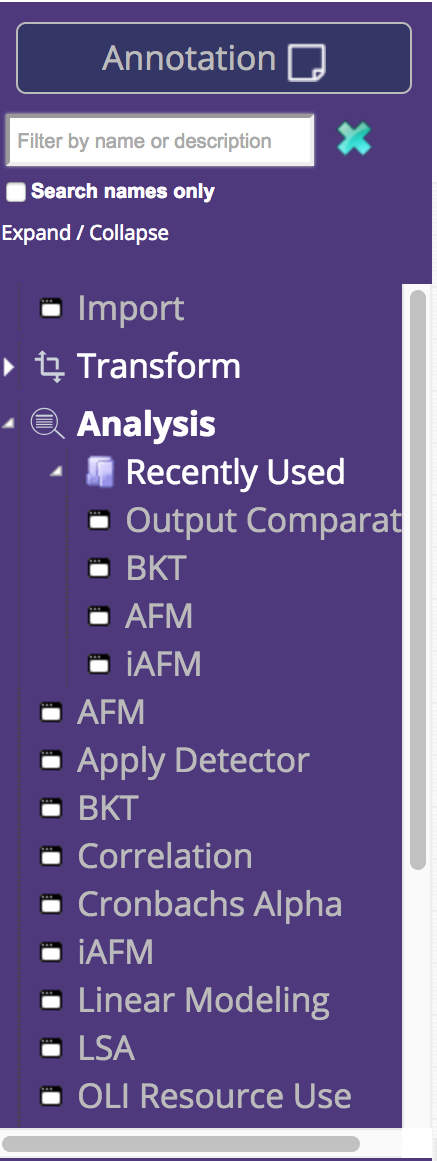Select Output Comparator under Recently Used
Image resolution: width=437 pixels, height=1161 pixels.
263,520
